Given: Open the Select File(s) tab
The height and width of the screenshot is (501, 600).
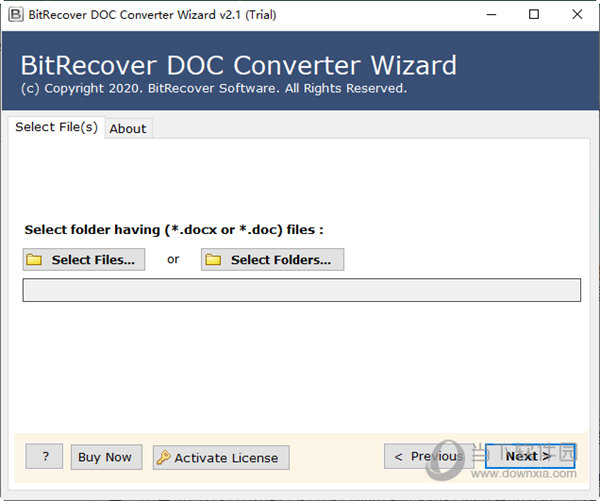Looking at the screenshot, I should (x=57, y=127).
